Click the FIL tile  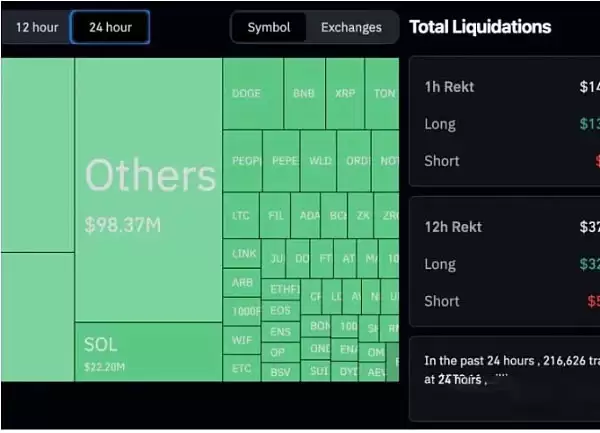275,215
